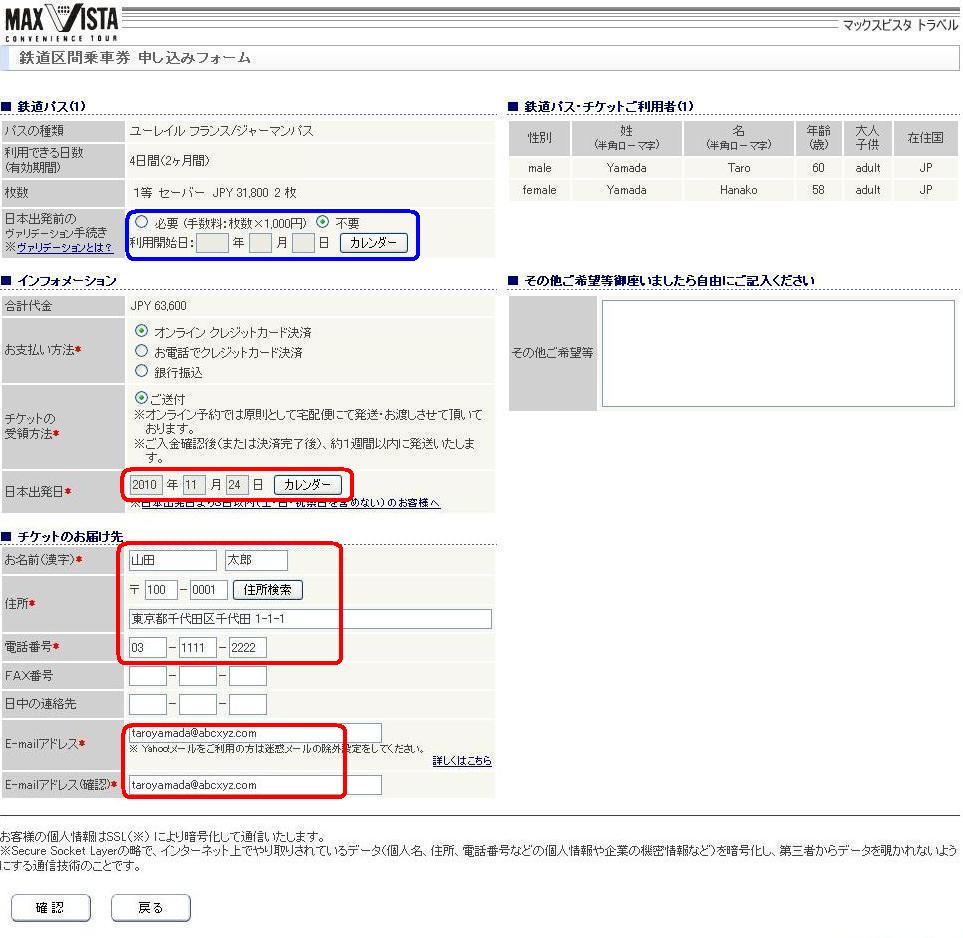
Task: Click the first E-mailアドレス input field
Action: [255, 733]
